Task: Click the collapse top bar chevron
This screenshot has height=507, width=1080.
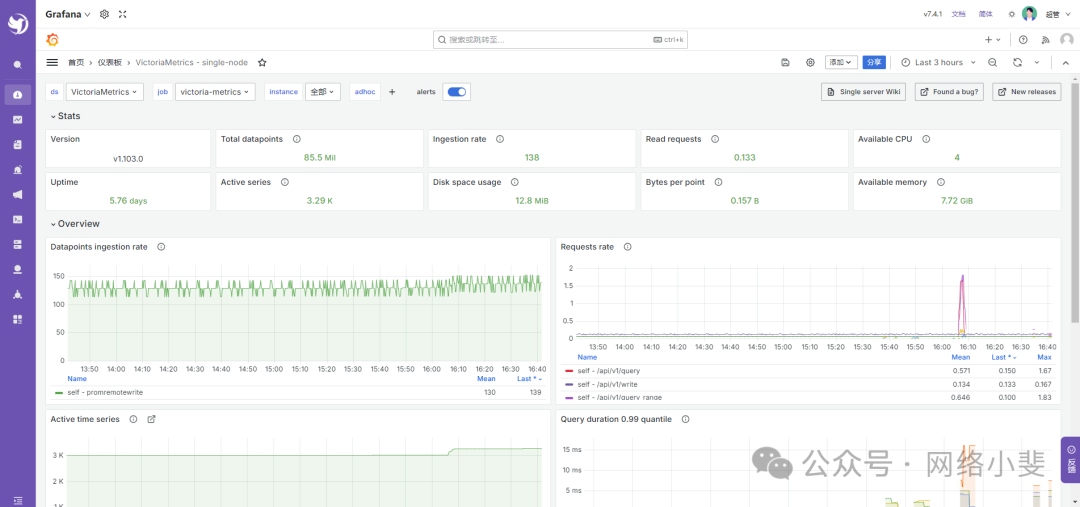Action: coord(1066,62)
